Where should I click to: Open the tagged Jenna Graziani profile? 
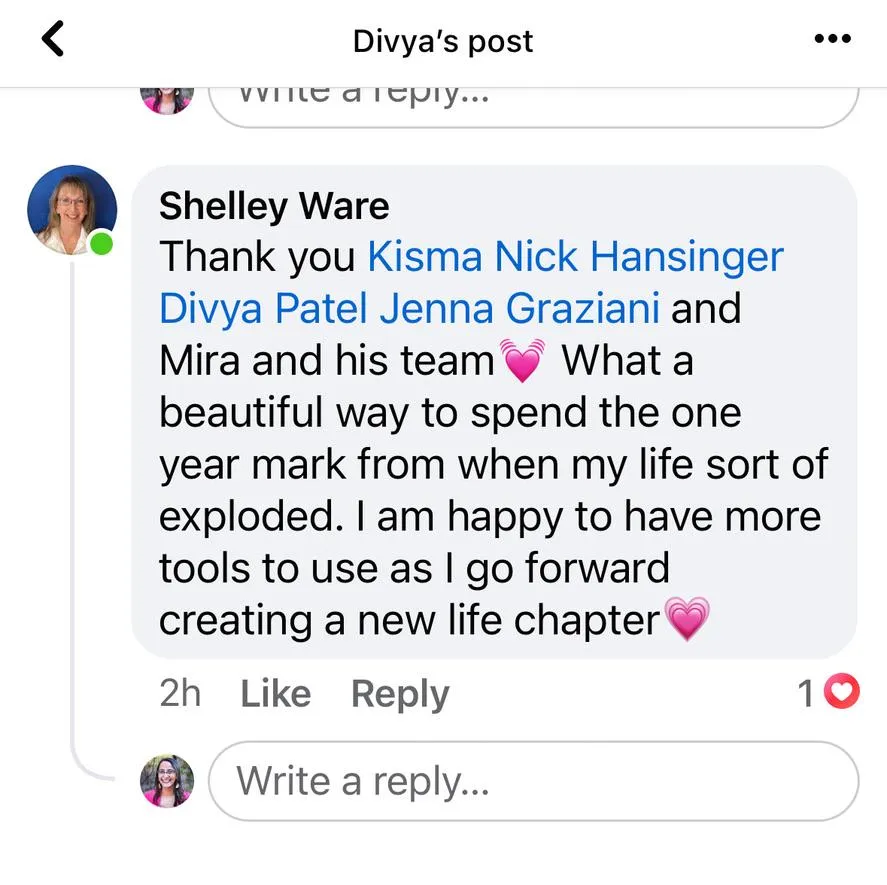pyautogui.click(x=520, y=309)
